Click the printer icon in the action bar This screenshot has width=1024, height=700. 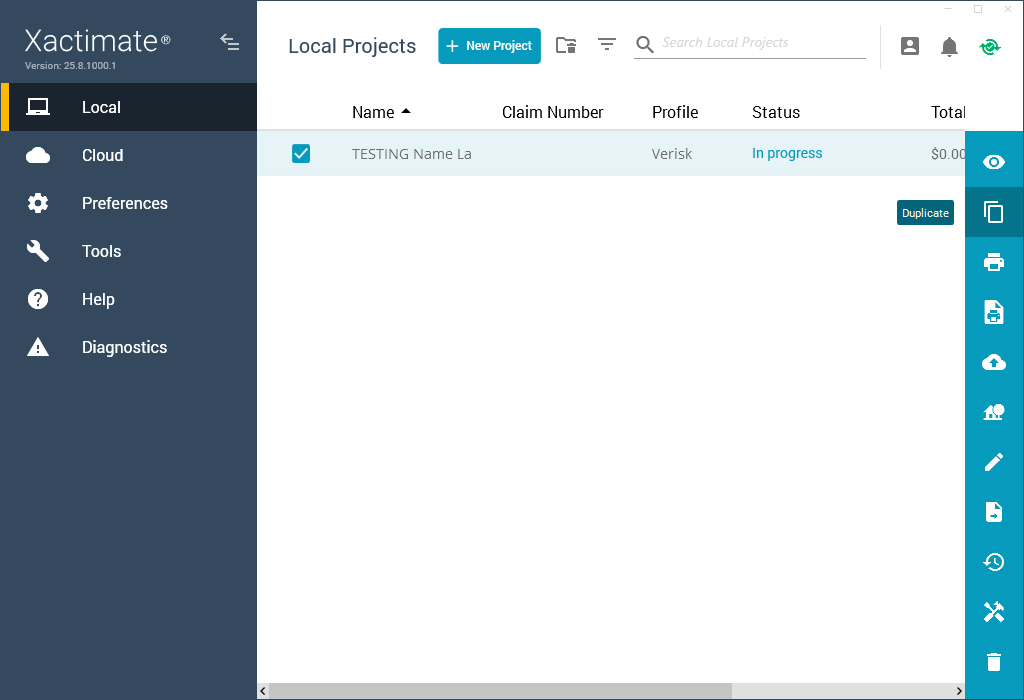[994, 262]
